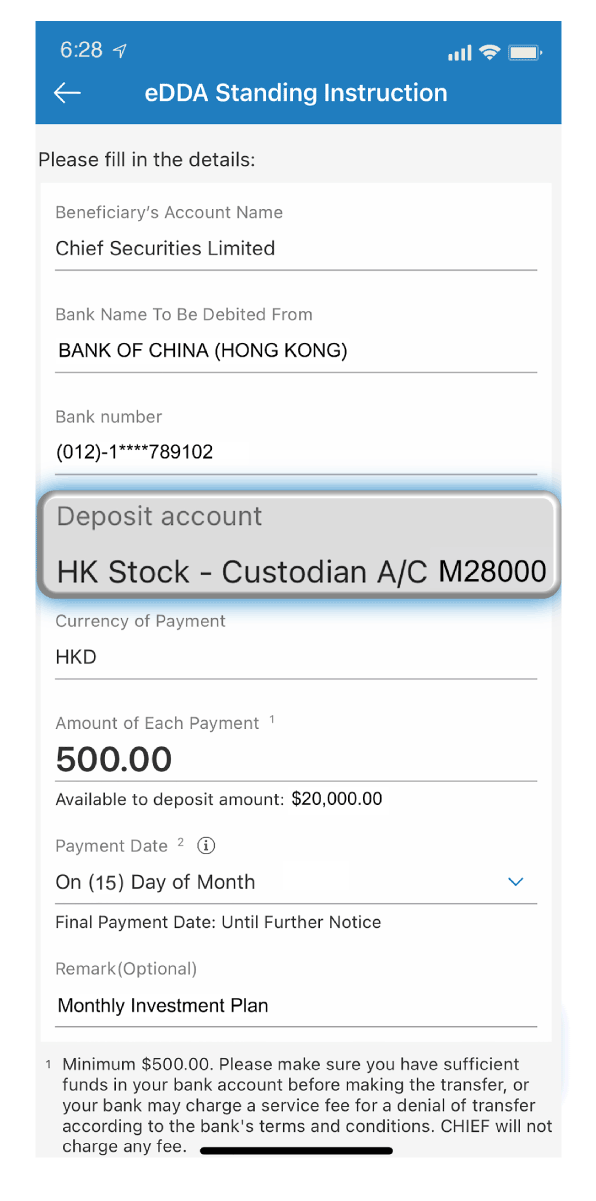Viewport: 596px width, 1201px height.
Task: Open Payment Date info icon
Action: [x=206, y=846]
